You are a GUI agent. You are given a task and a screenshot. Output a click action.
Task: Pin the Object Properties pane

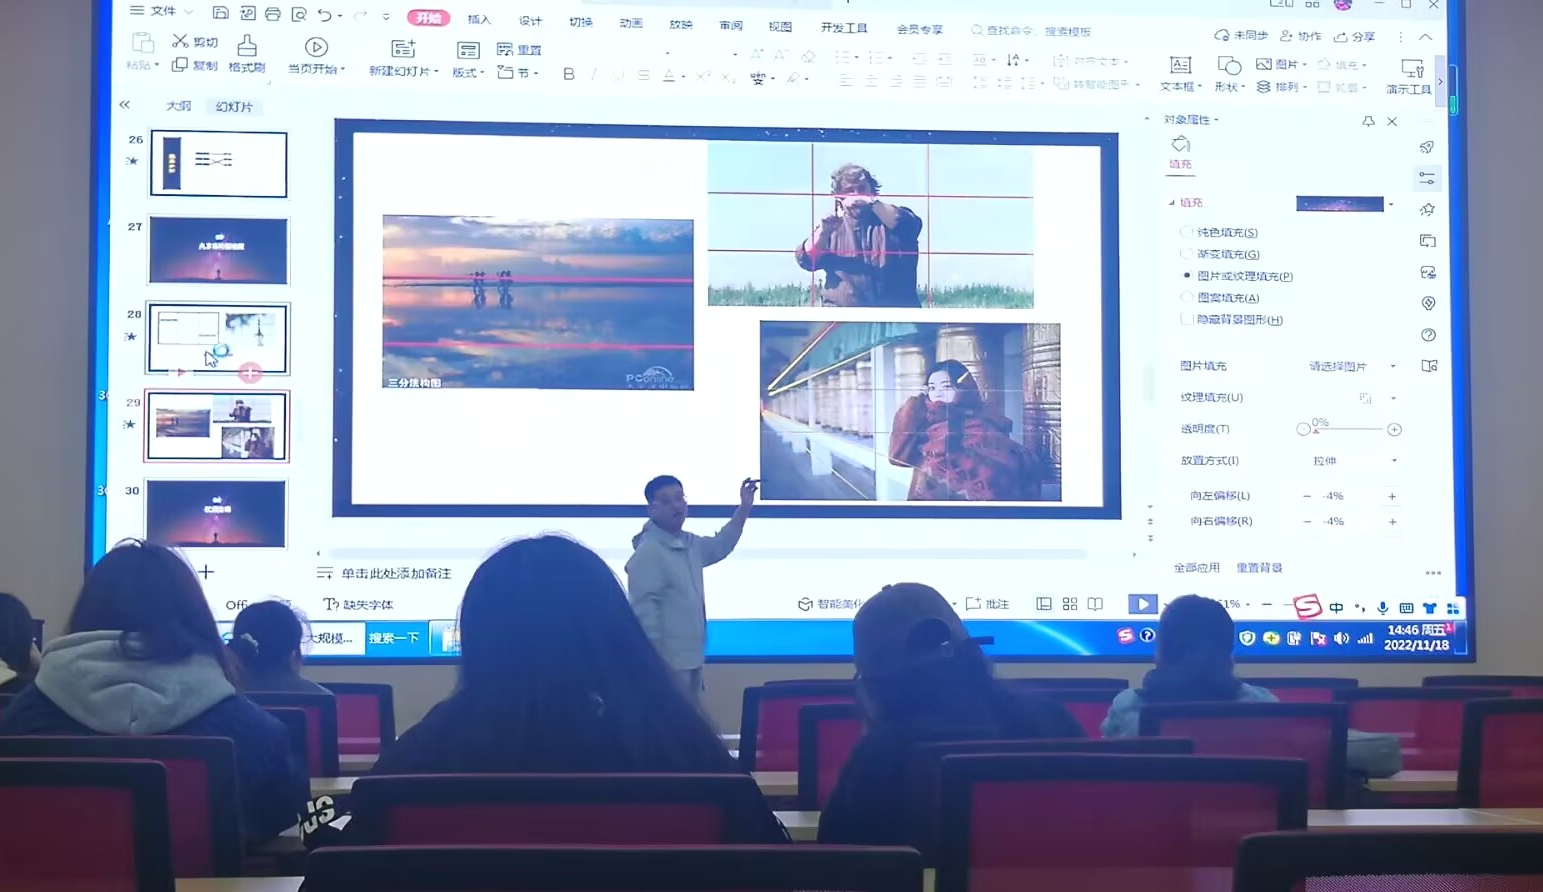coord(1368,121)
